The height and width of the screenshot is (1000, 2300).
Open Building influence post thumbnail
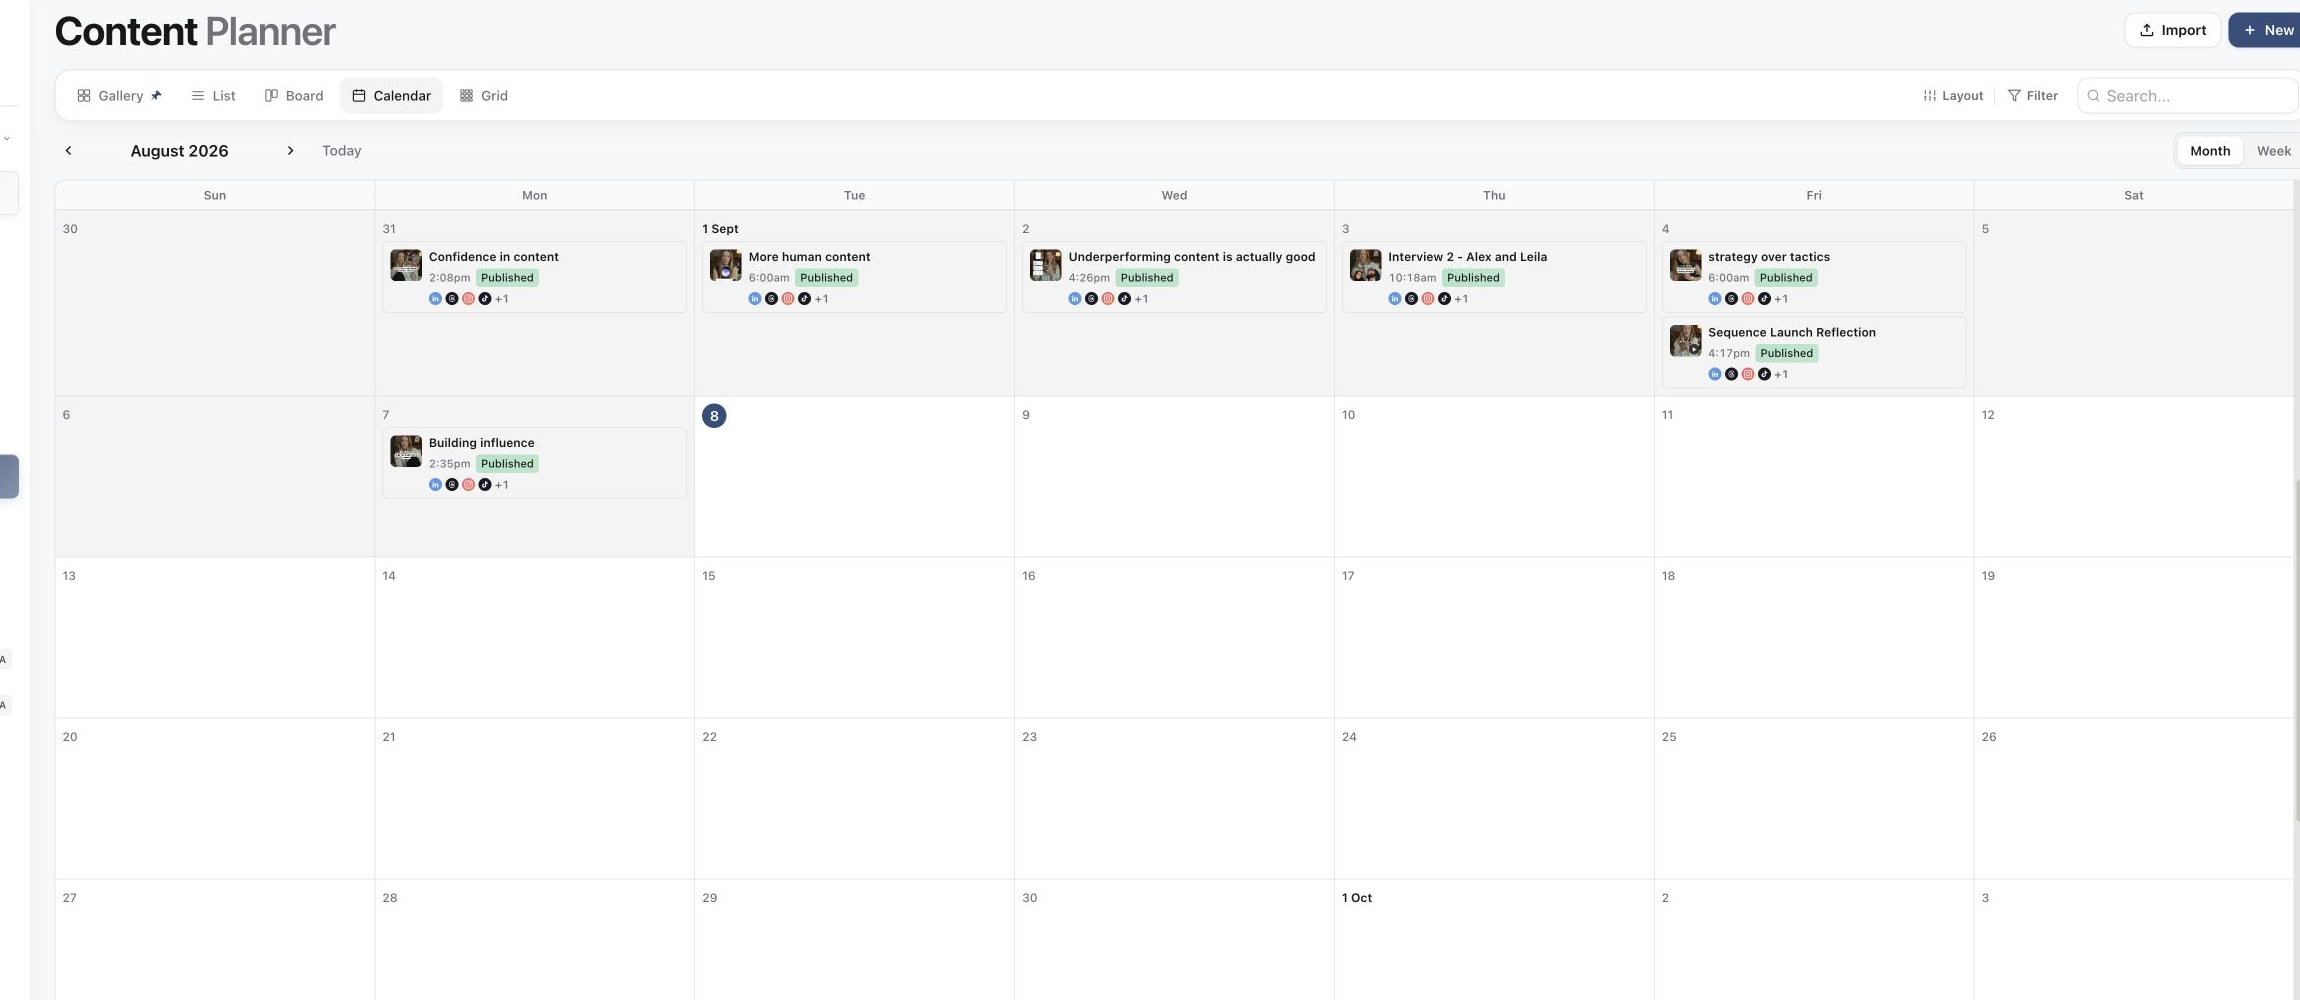pos(406,452)
